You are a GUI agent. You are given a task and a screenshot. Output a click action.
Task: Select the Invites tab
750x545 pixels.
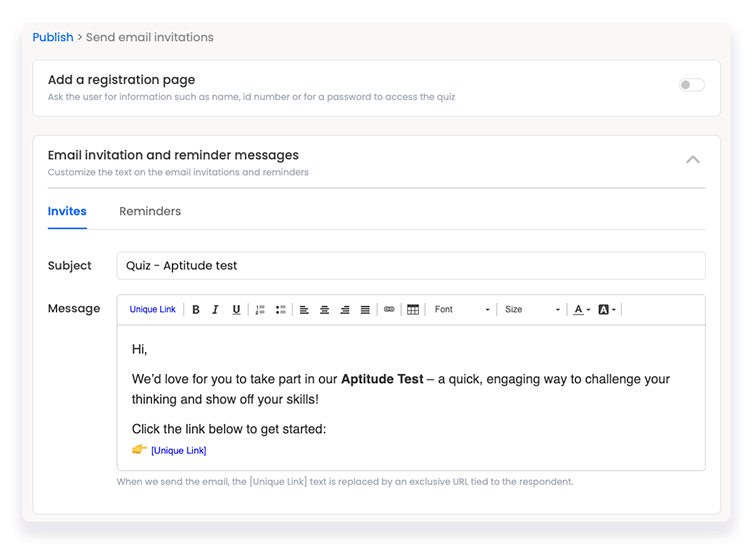click(x=67, y=211)
